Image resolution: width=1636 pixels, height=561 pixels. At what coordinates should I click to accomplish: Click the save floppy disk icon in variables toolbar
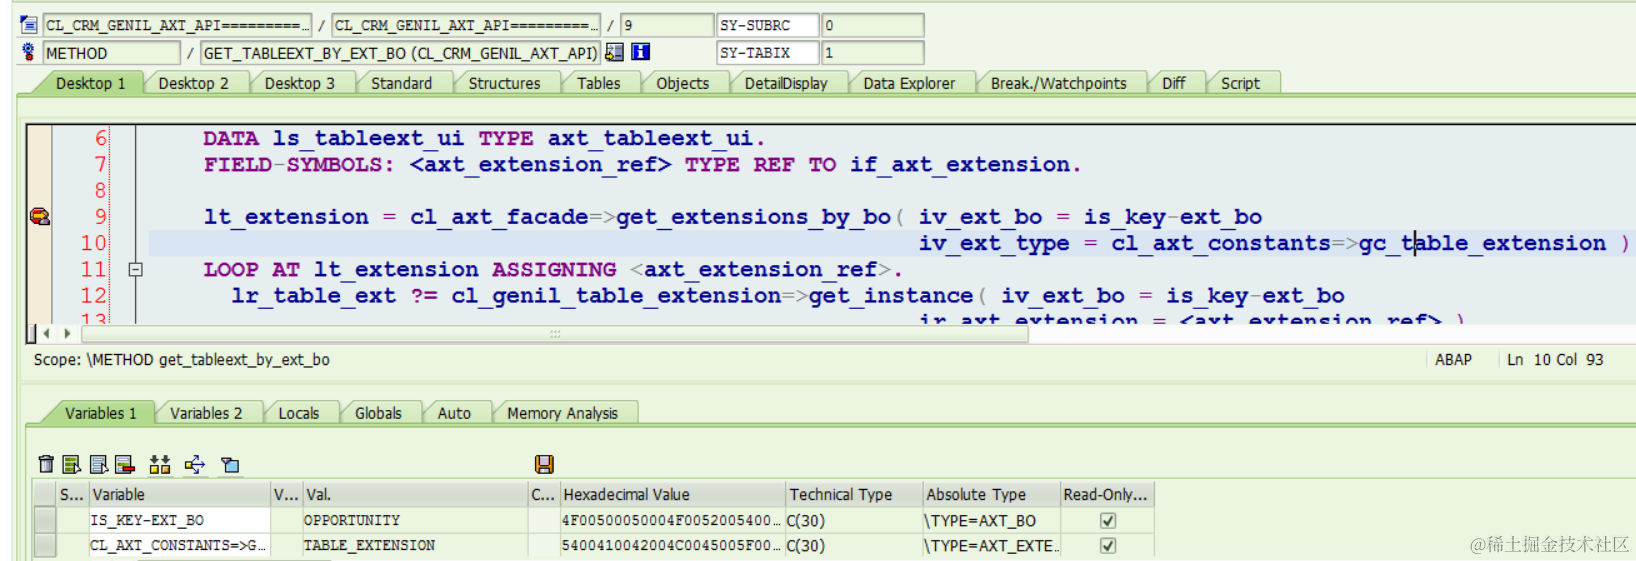[544, 464]
